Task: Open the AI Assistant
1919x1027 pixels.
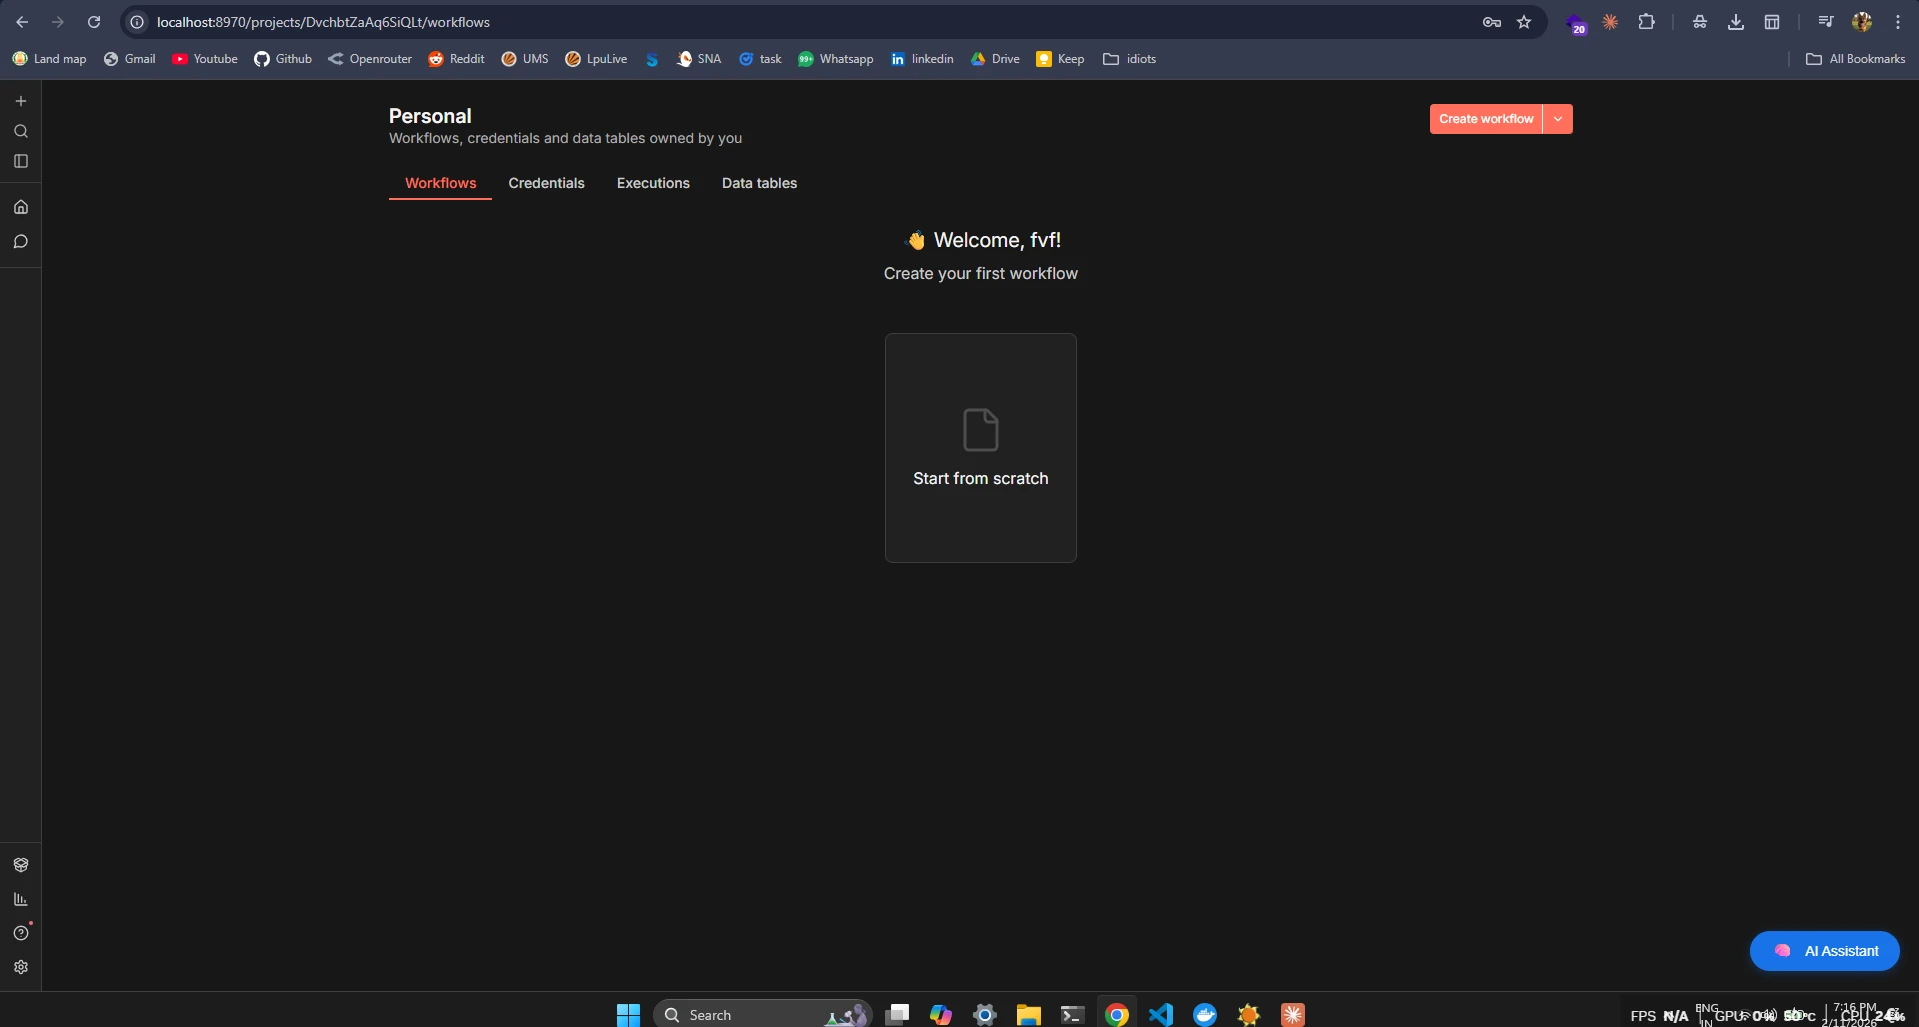Action: 1824,950
